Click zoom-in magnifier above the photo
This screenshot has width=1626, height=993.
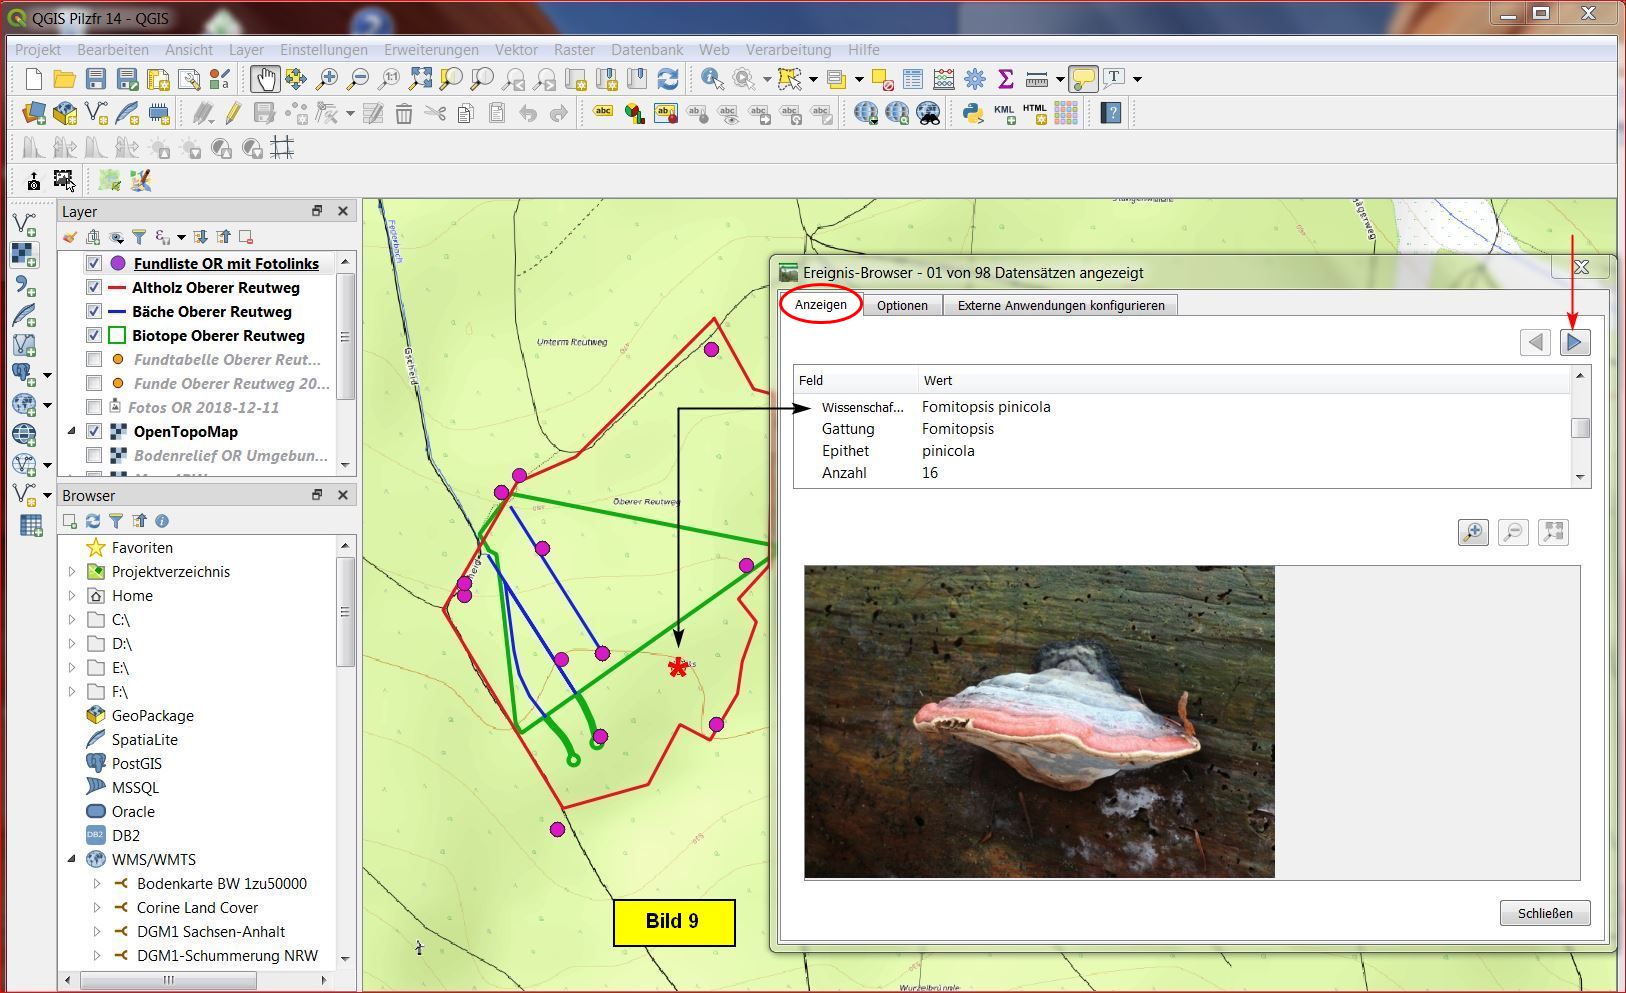(1473, 532)
